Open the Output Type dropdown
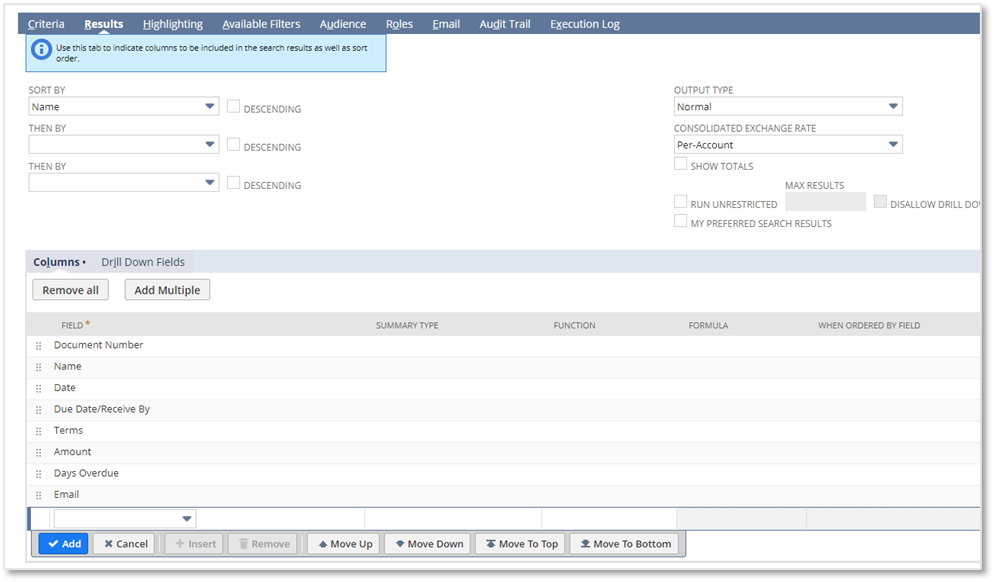995x582 pixels. [894, 106]
